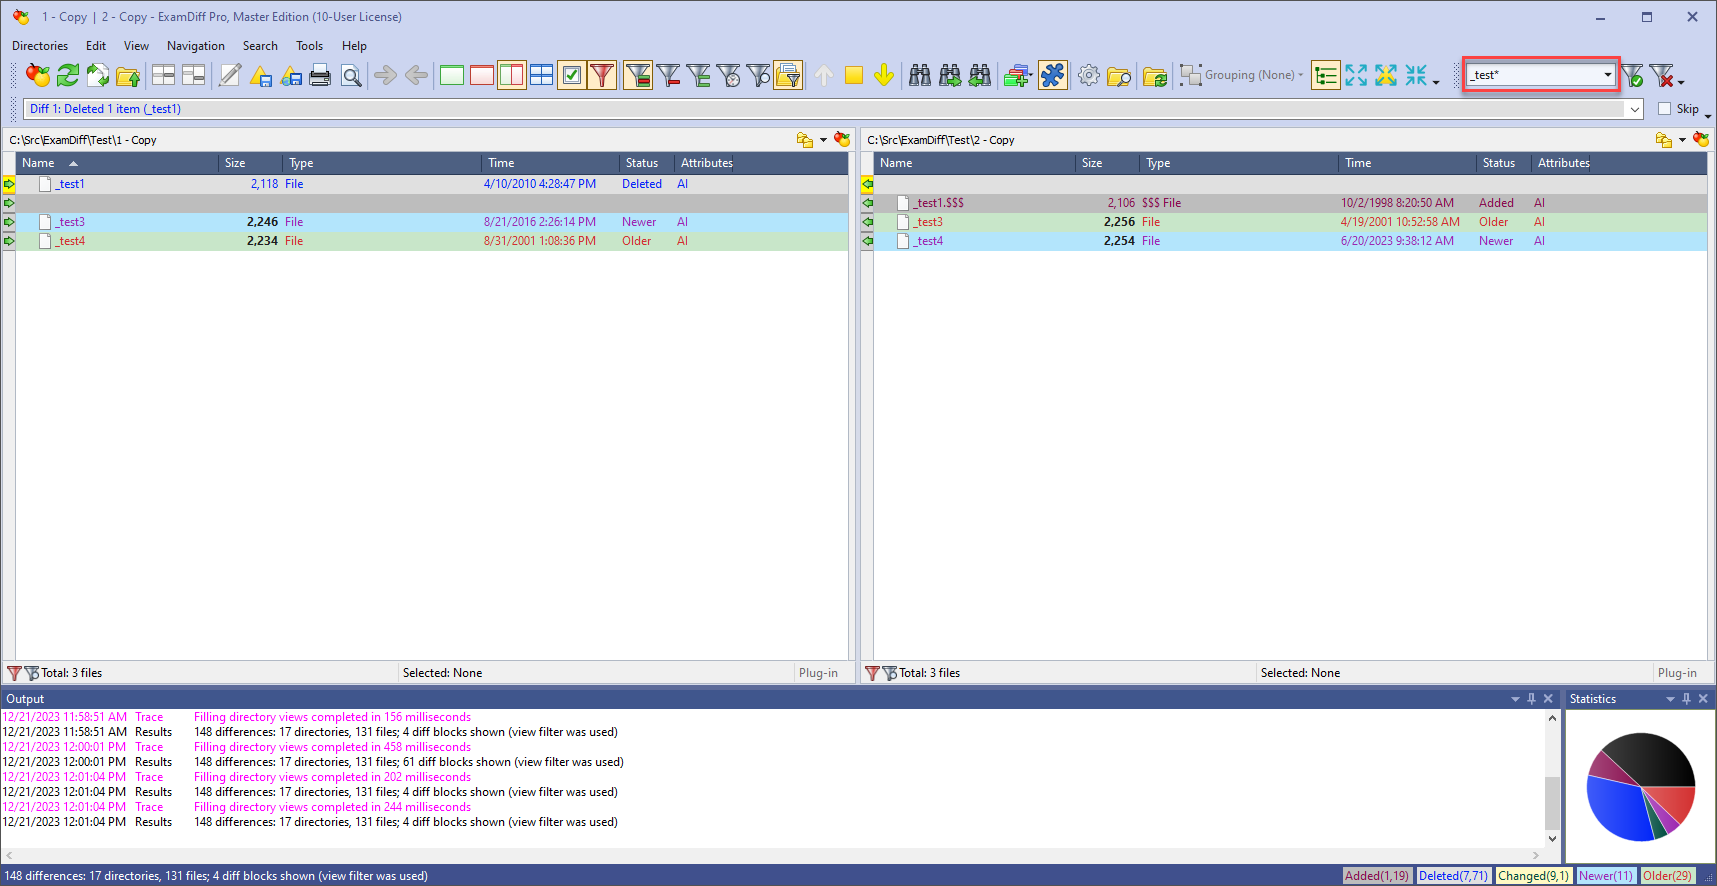1717x886 pixels.
Task: Click the blue Collapse All arrows icon
Action: pos(1416,75)
